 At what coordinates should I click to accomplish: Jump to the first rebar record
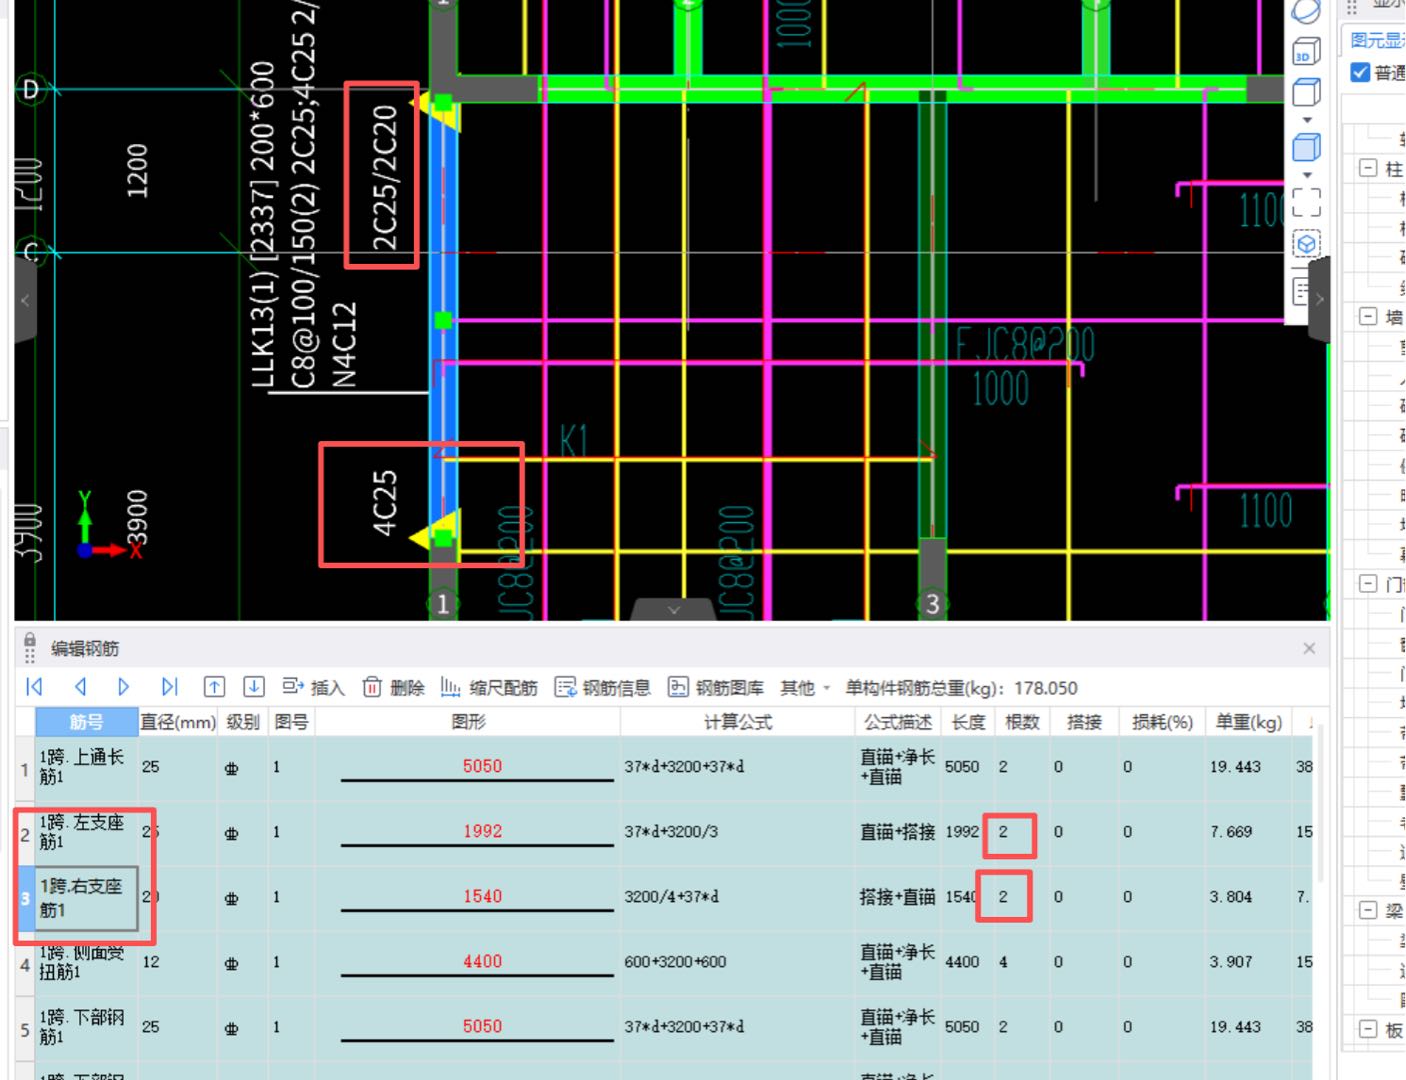(x=34, y=687)
